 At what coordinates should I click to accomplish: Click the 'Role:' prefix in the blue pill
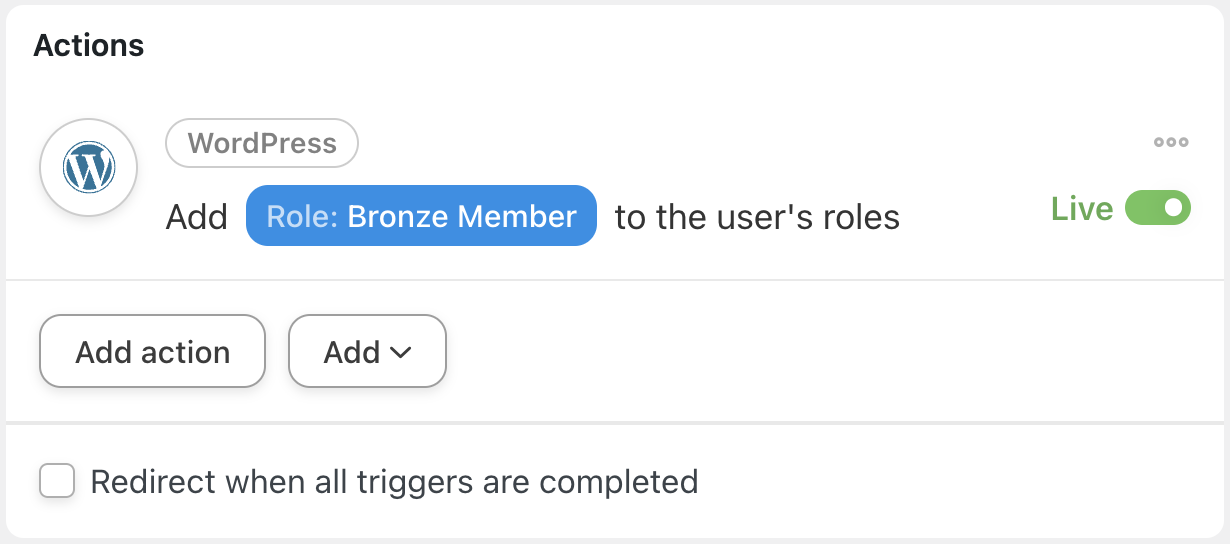(302, 216)
